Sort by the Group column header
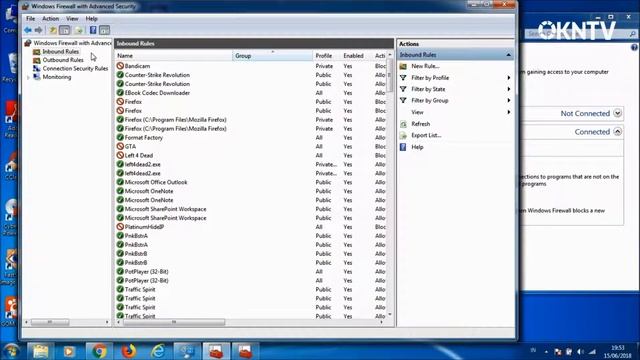The image size is (640, 360). tap(272, 56)
